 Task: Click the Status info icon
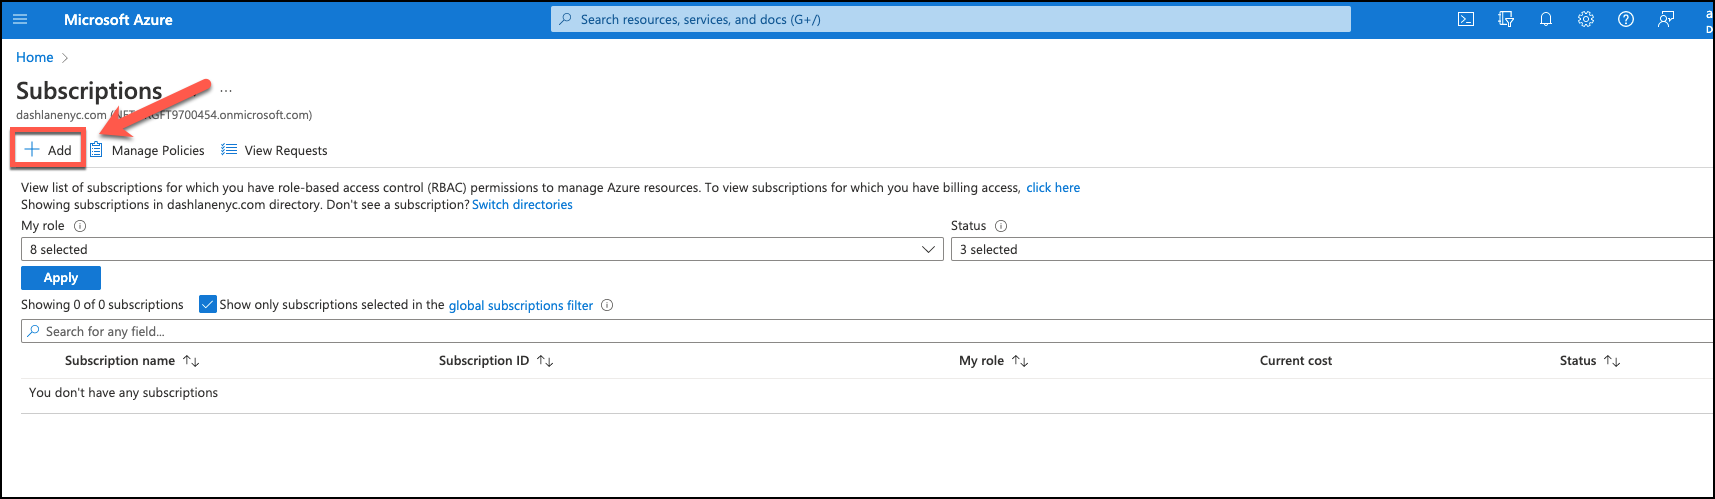pyautogui.click(x=1001, y=226)
